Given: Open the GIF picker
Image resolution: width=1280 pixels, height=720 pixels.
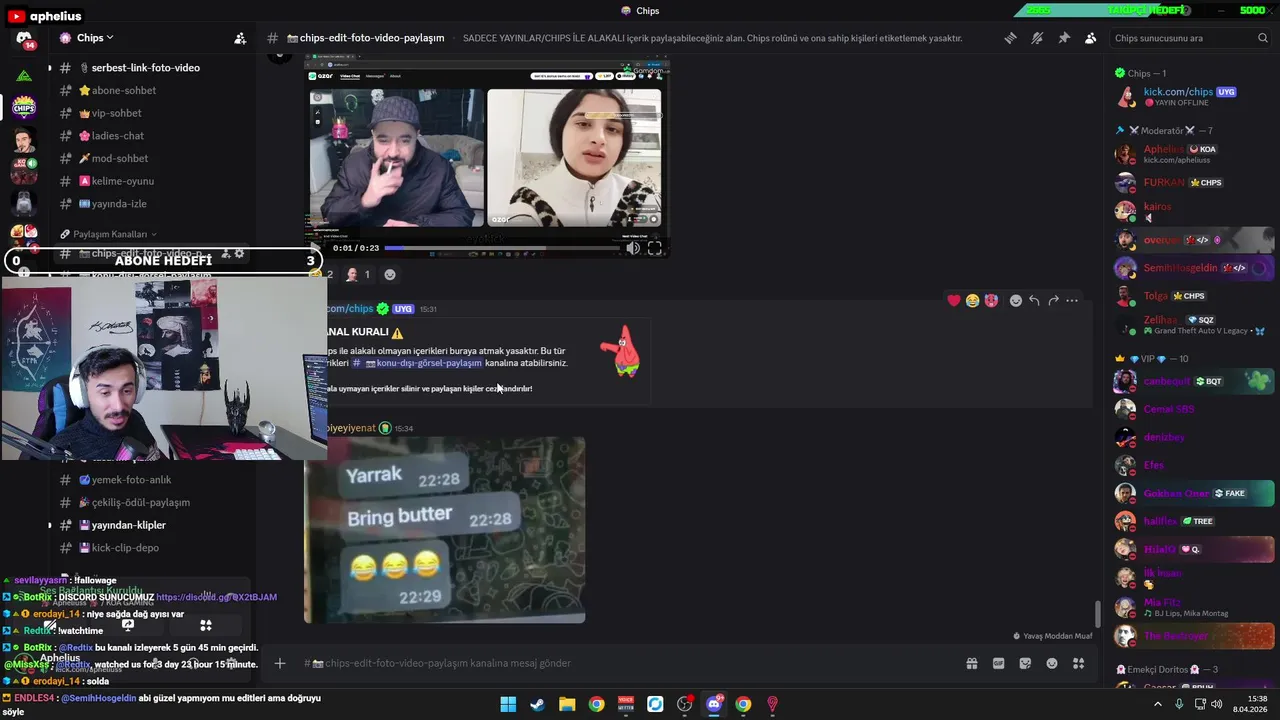Looking at the screenshot, I should 998,663.
